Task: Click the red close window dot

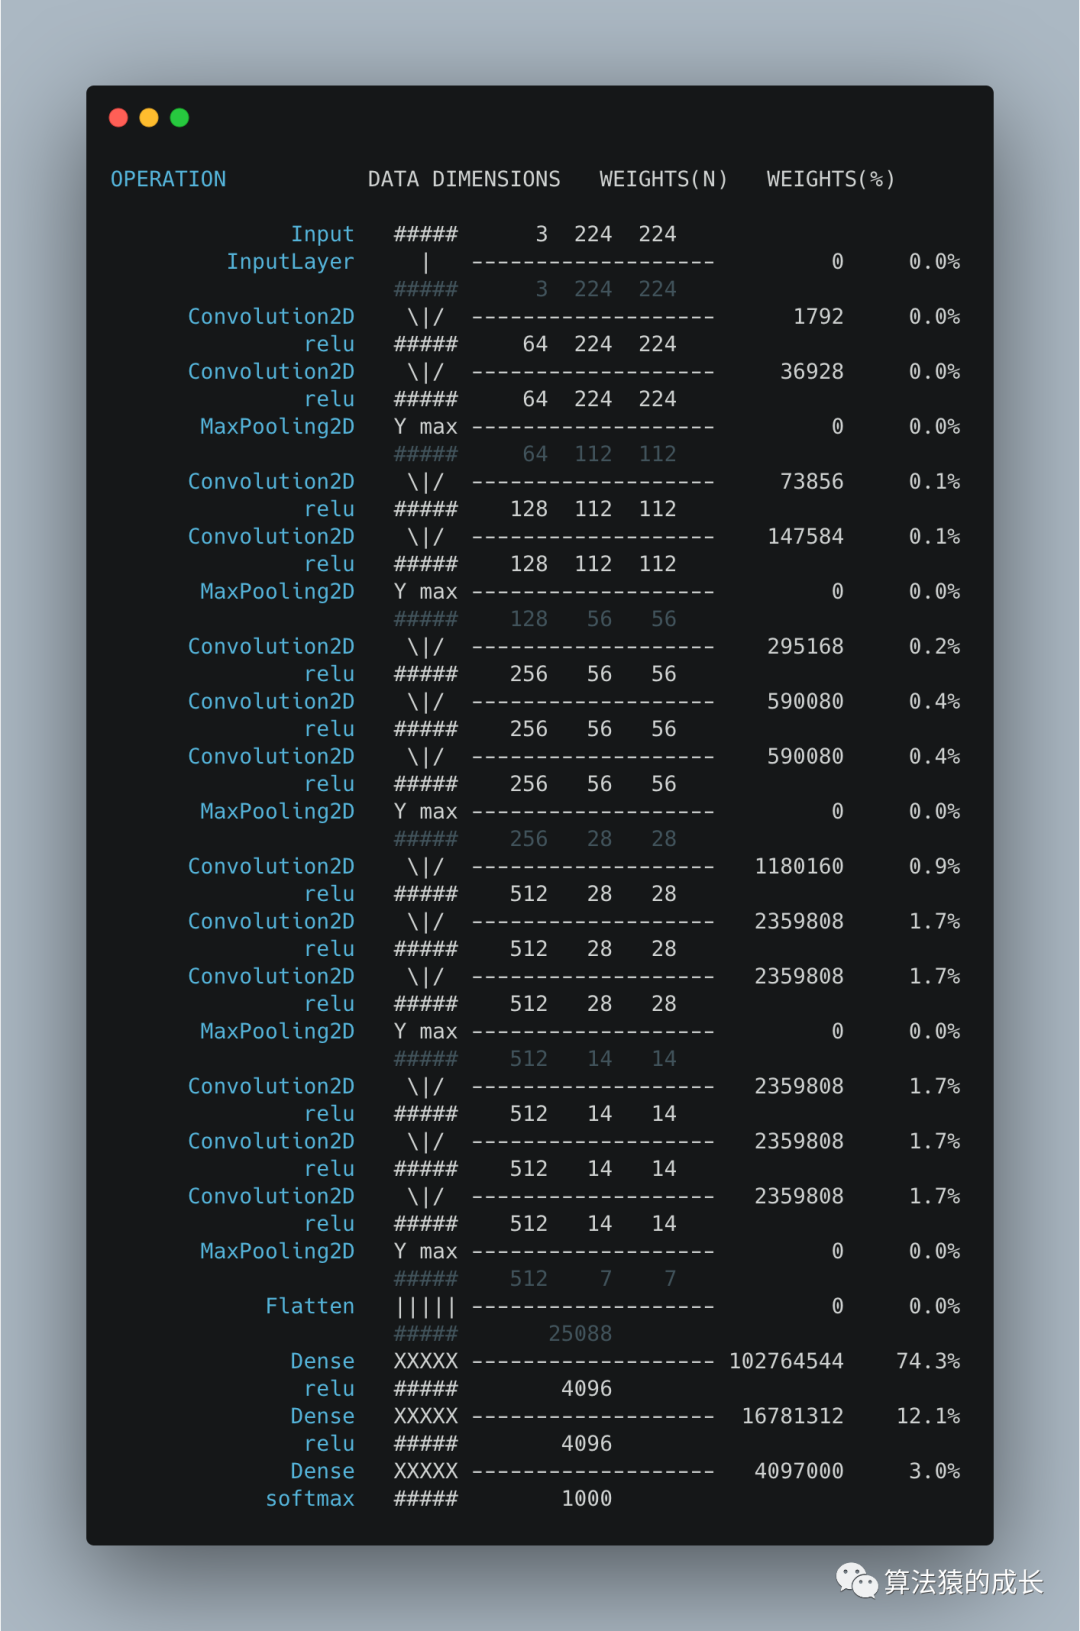Action: click(x=118, y=118)
